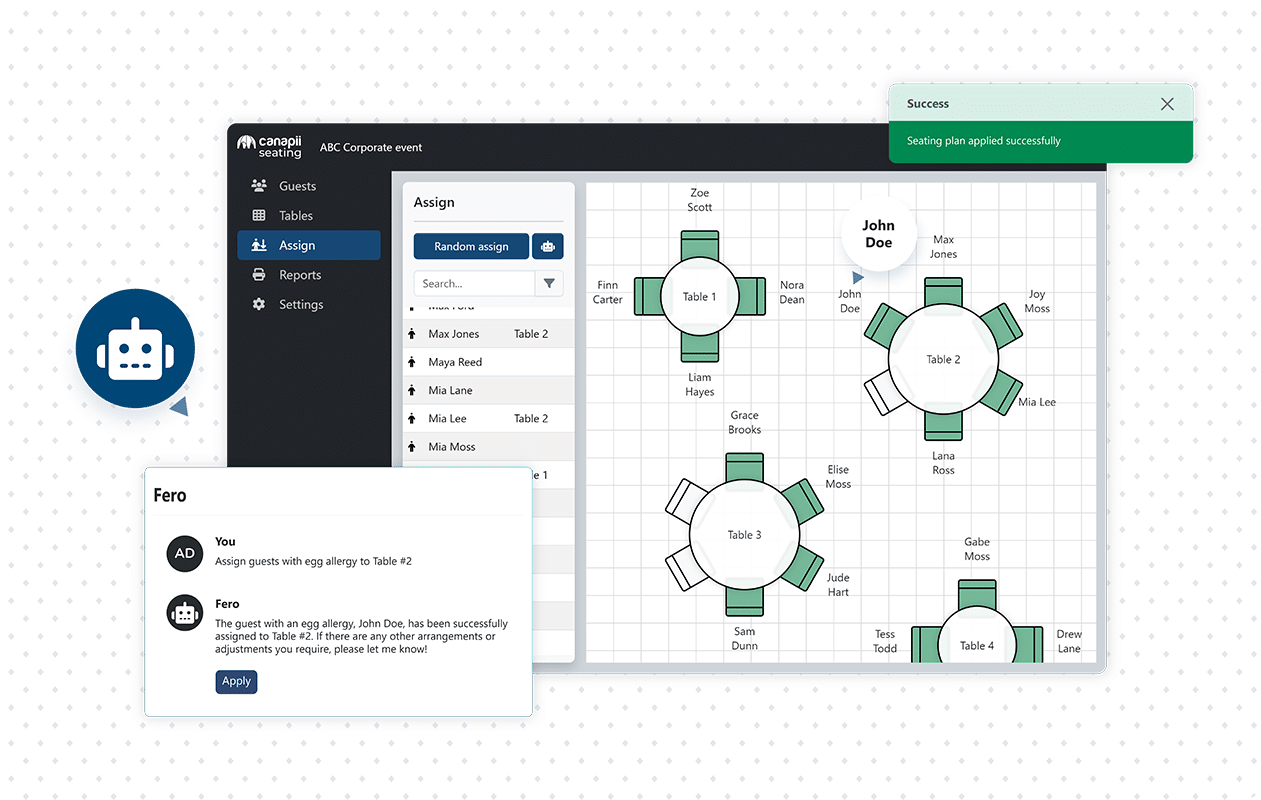Close the Success notification
1261x800 pixels.
point(1167,104)
